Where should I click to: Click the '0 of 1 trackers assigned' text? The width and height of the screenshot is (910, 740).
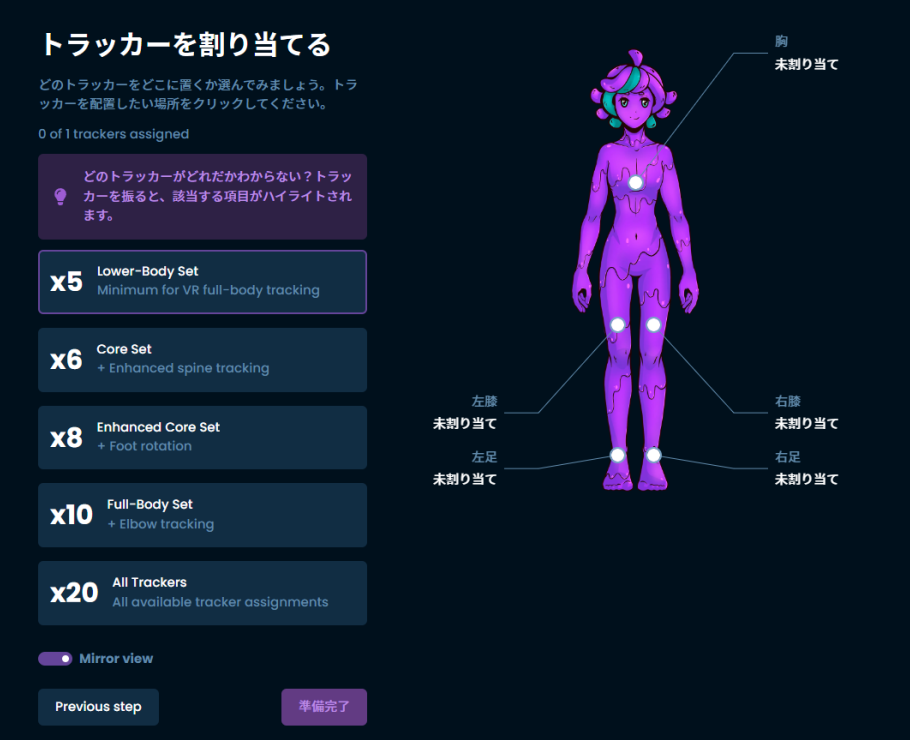click(x=114, y=134)
